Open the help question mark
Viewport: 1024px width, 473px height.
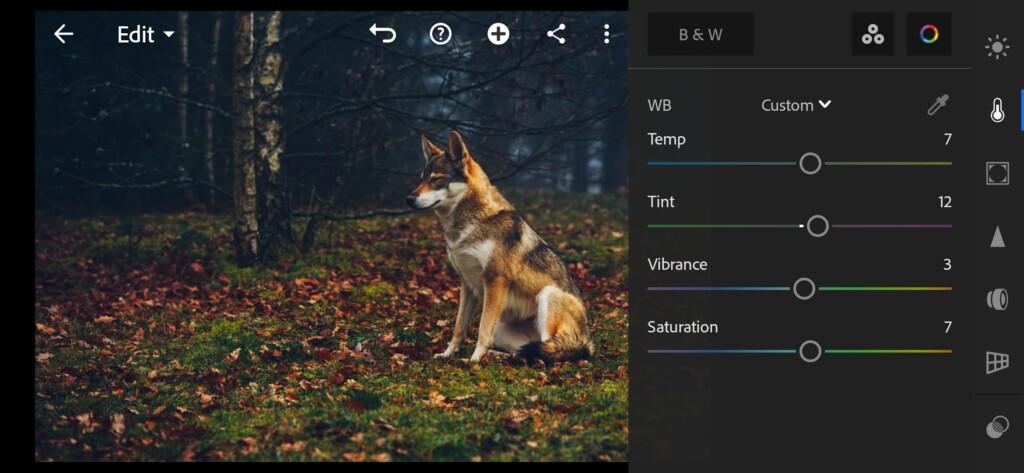point(441,34)
